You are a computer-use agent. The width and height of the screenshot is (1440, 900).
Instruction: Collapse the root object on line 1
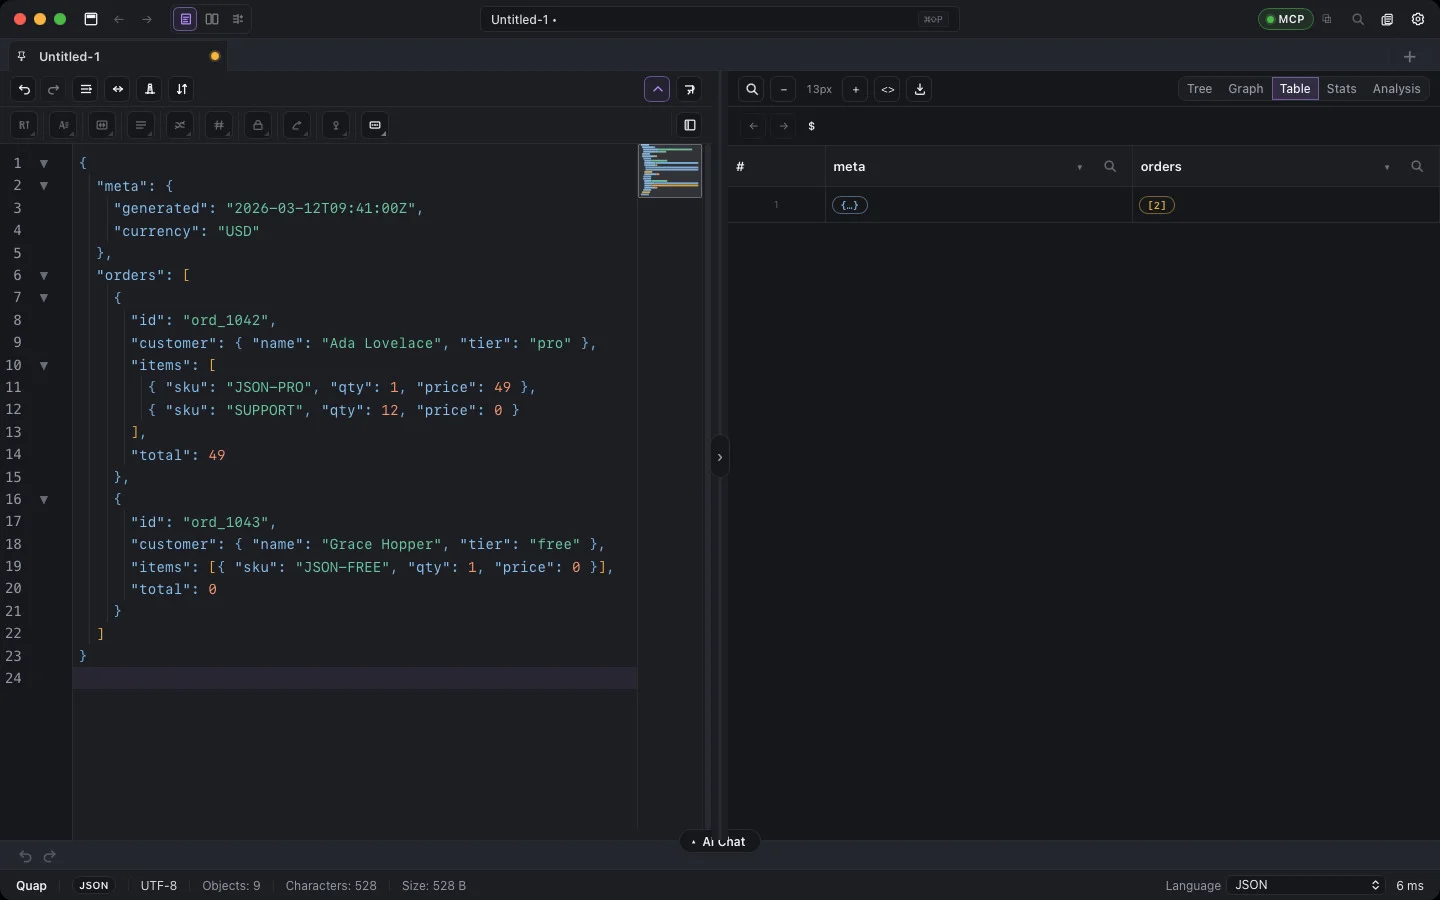44,163
